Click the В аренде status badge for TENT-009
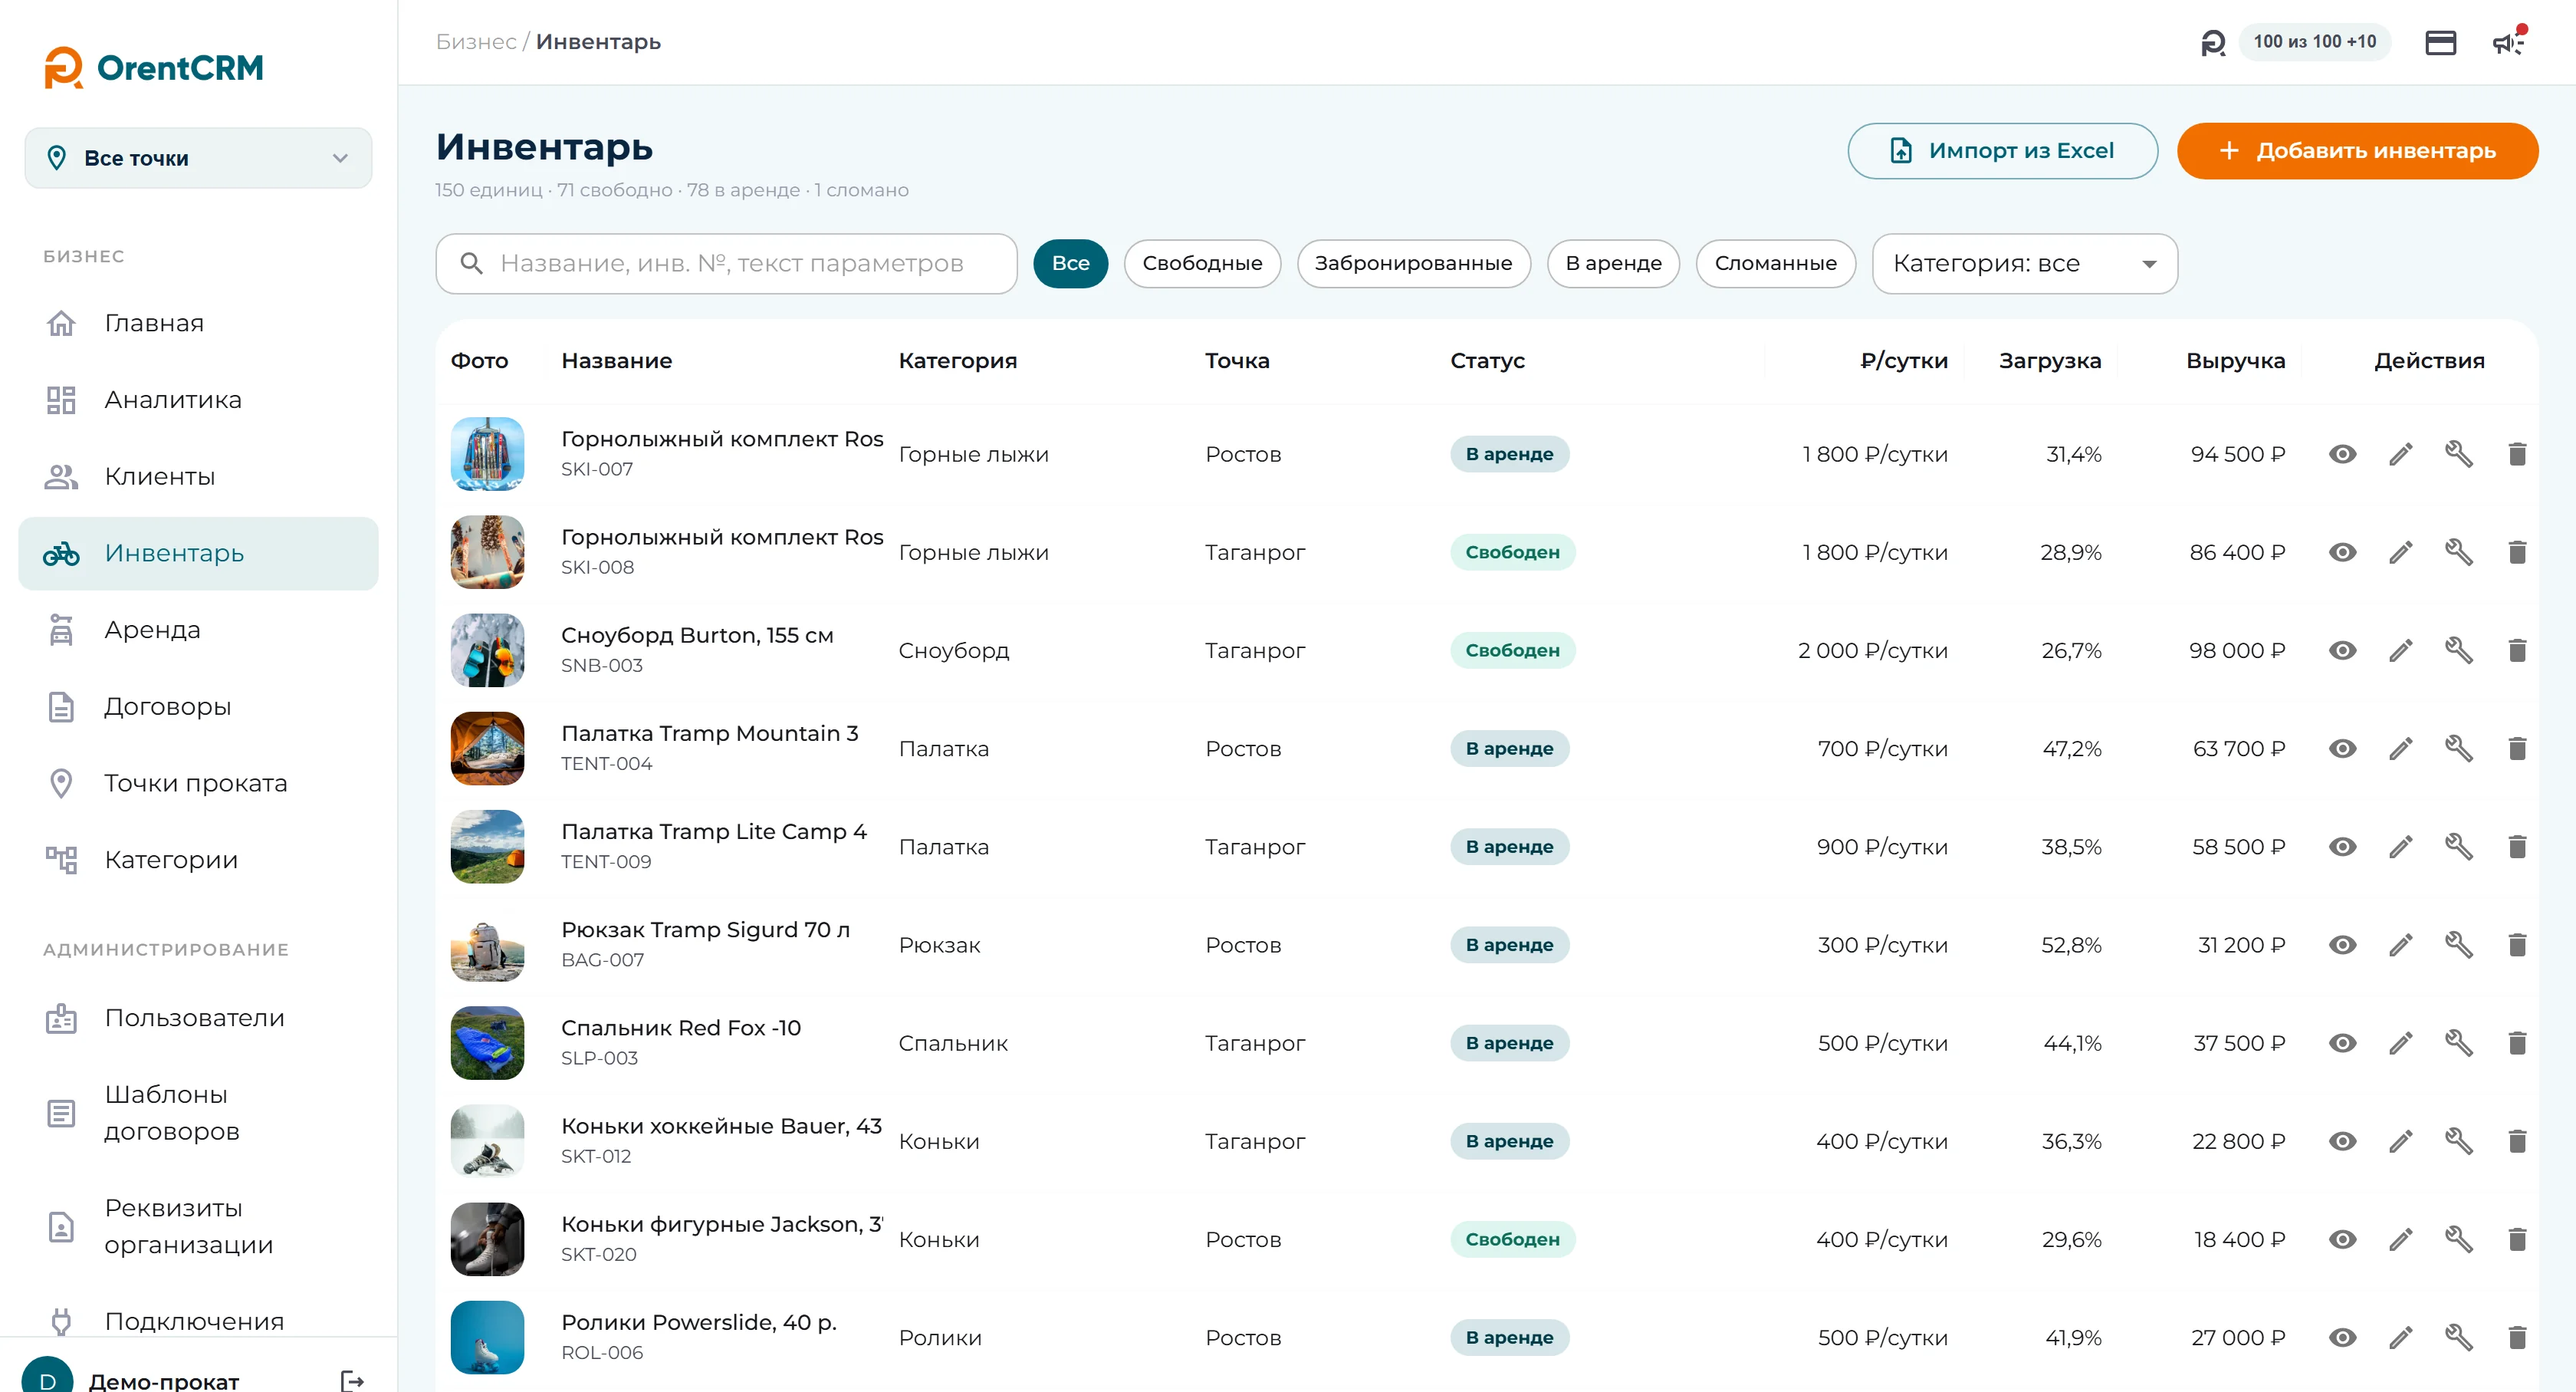This screenshot has height=1392, width=2576. point(1509,847)
